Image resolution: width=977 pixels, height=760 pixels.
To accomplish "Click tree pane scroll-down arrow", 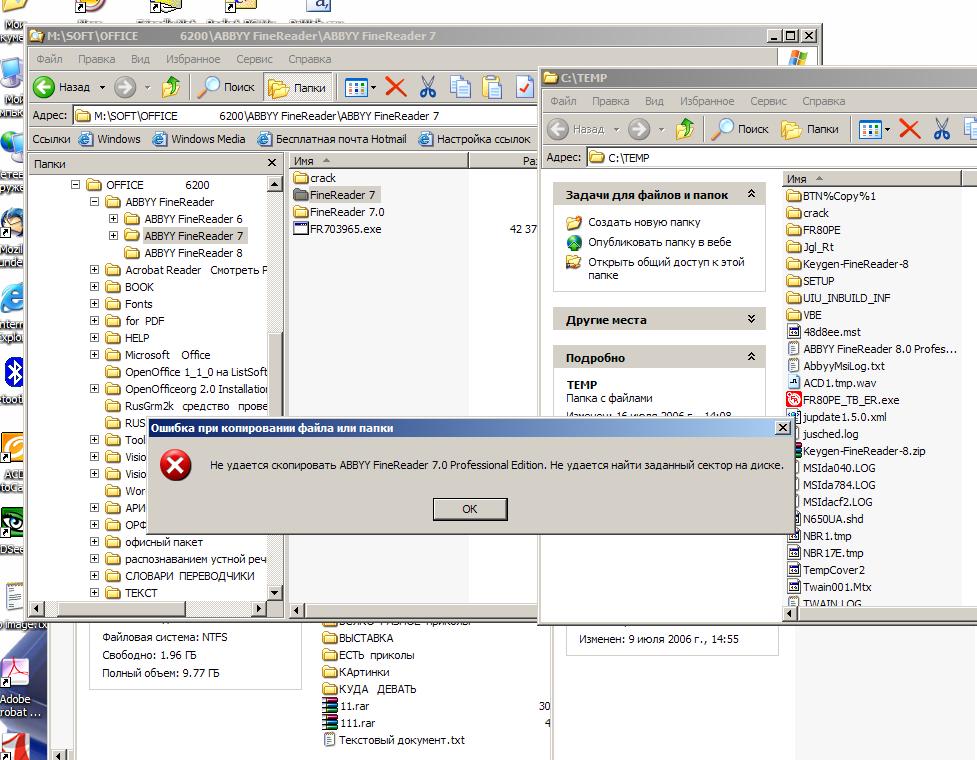I will pos(275,592).
